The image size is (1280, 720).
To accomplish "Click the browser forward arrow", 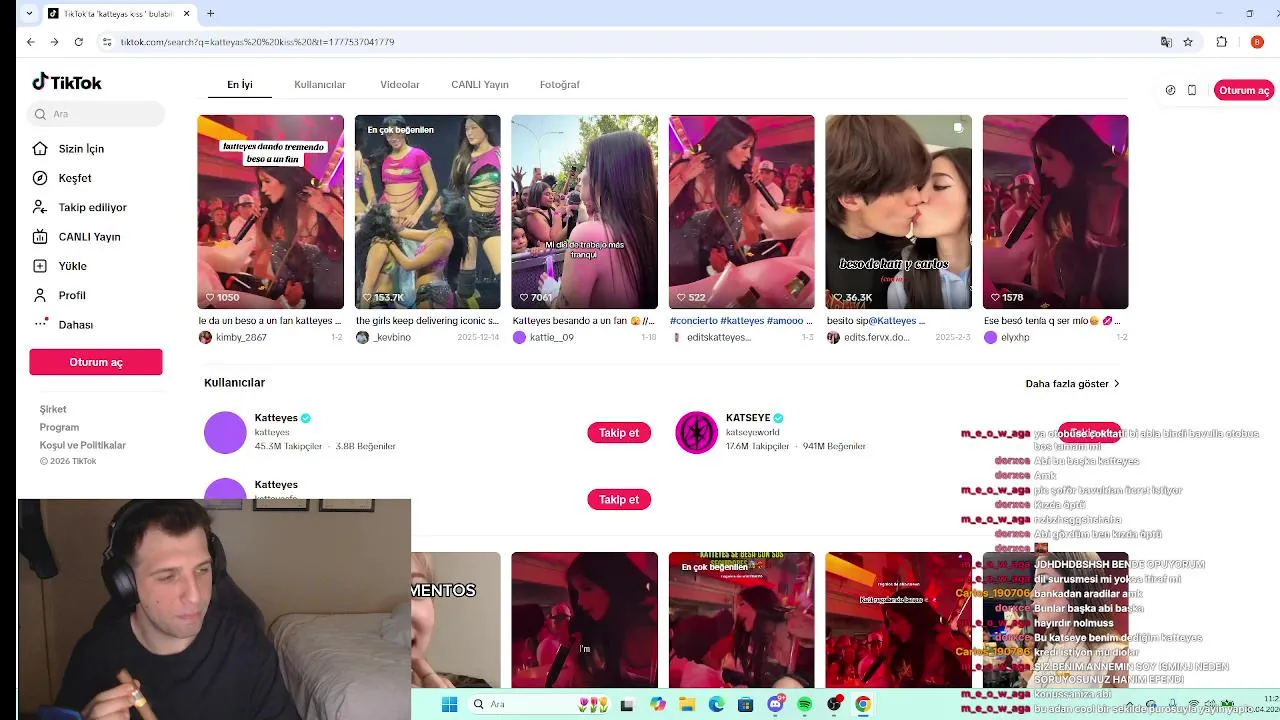I will (x=54, y=42).
